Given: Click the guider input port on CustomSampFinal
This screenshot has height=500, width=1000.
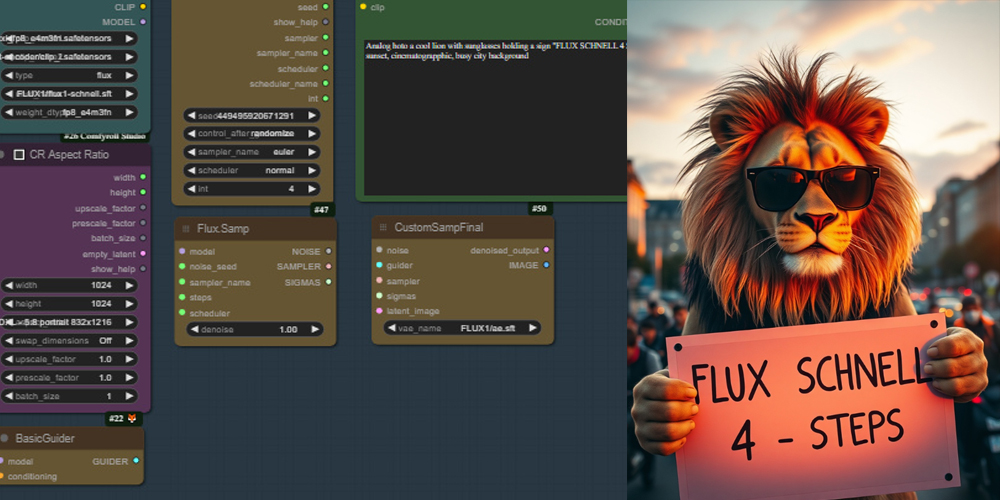Looking at the screenshot, I should point(379,265).
